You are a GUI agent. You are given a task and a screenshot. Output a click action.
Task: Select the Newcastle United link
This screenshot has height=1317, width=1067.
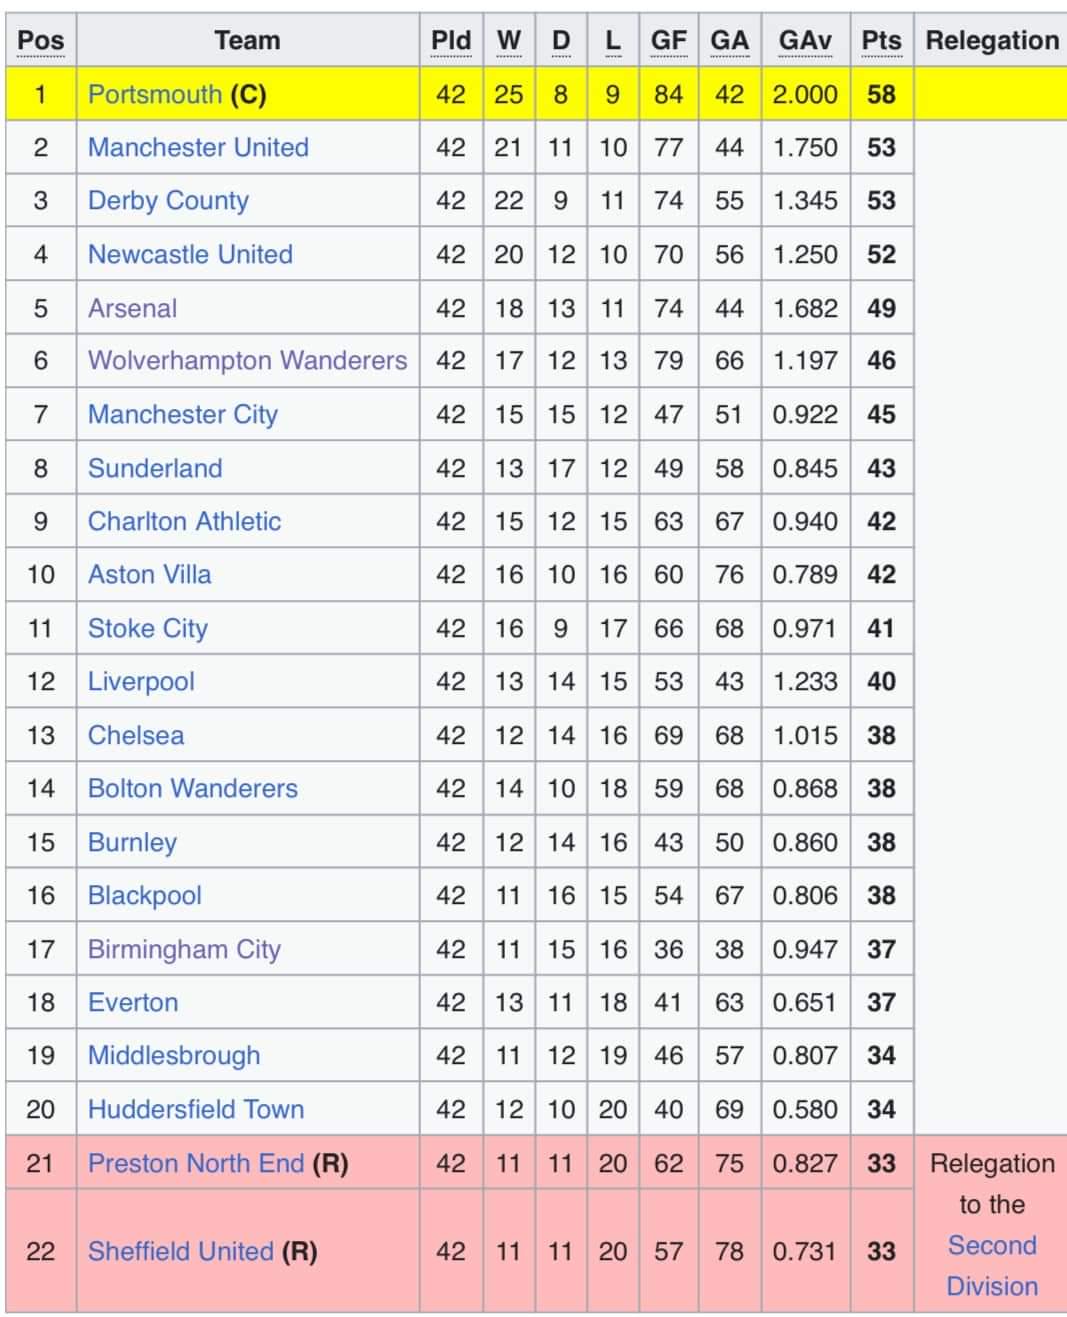(x=190, y=254)
